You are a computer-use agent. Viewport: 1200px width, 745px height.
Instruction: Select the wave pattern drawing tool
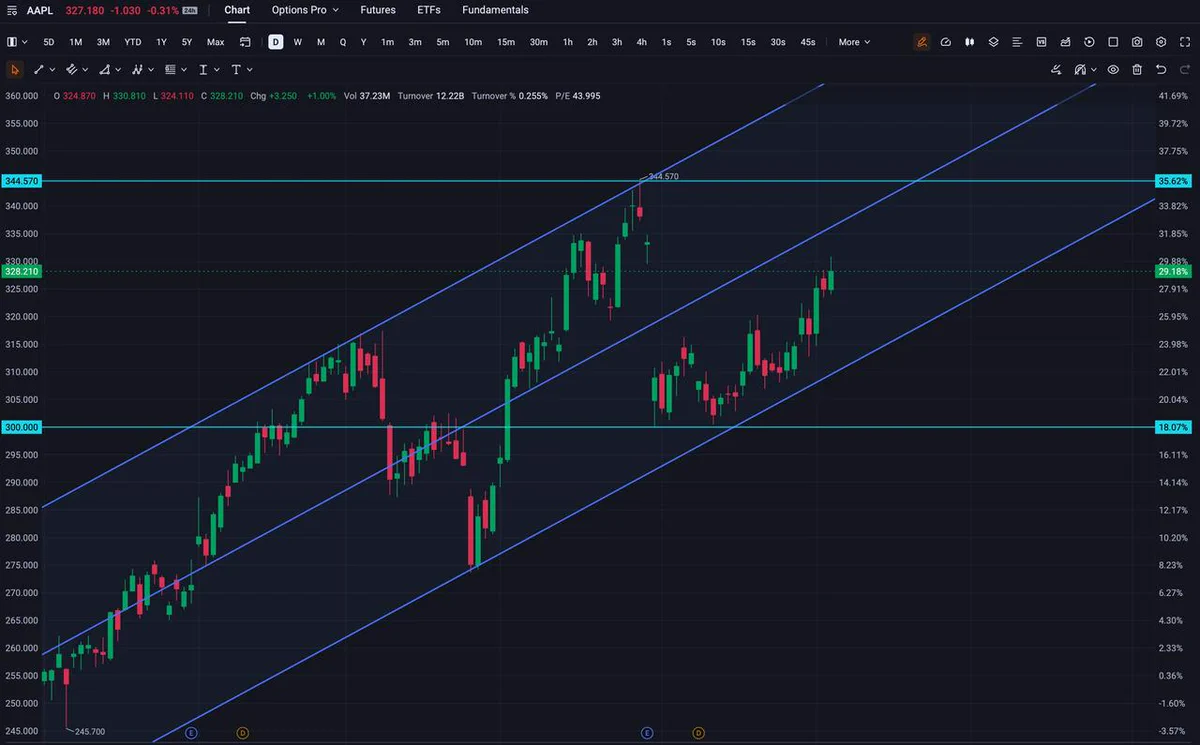pos(137,70)
